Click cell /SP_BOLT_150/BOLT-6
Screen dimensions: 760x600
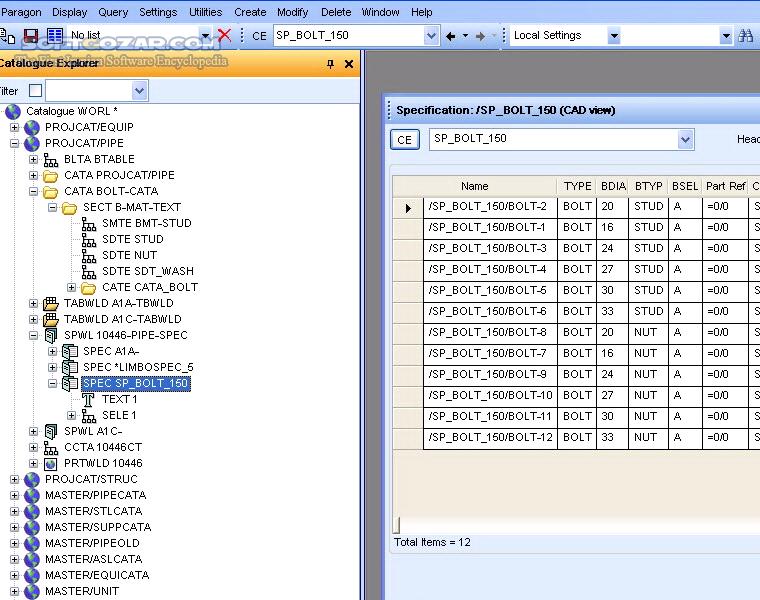(x=490, y=312)
